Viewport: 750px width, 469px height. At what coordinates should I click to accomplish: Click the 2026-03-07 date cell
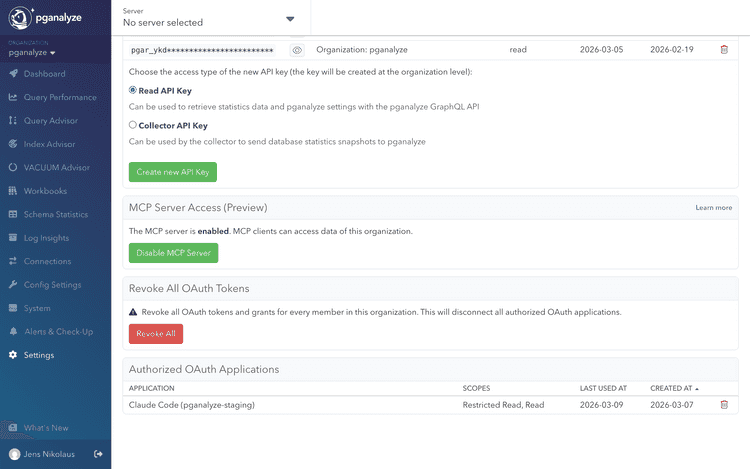[x=672, y=405]
